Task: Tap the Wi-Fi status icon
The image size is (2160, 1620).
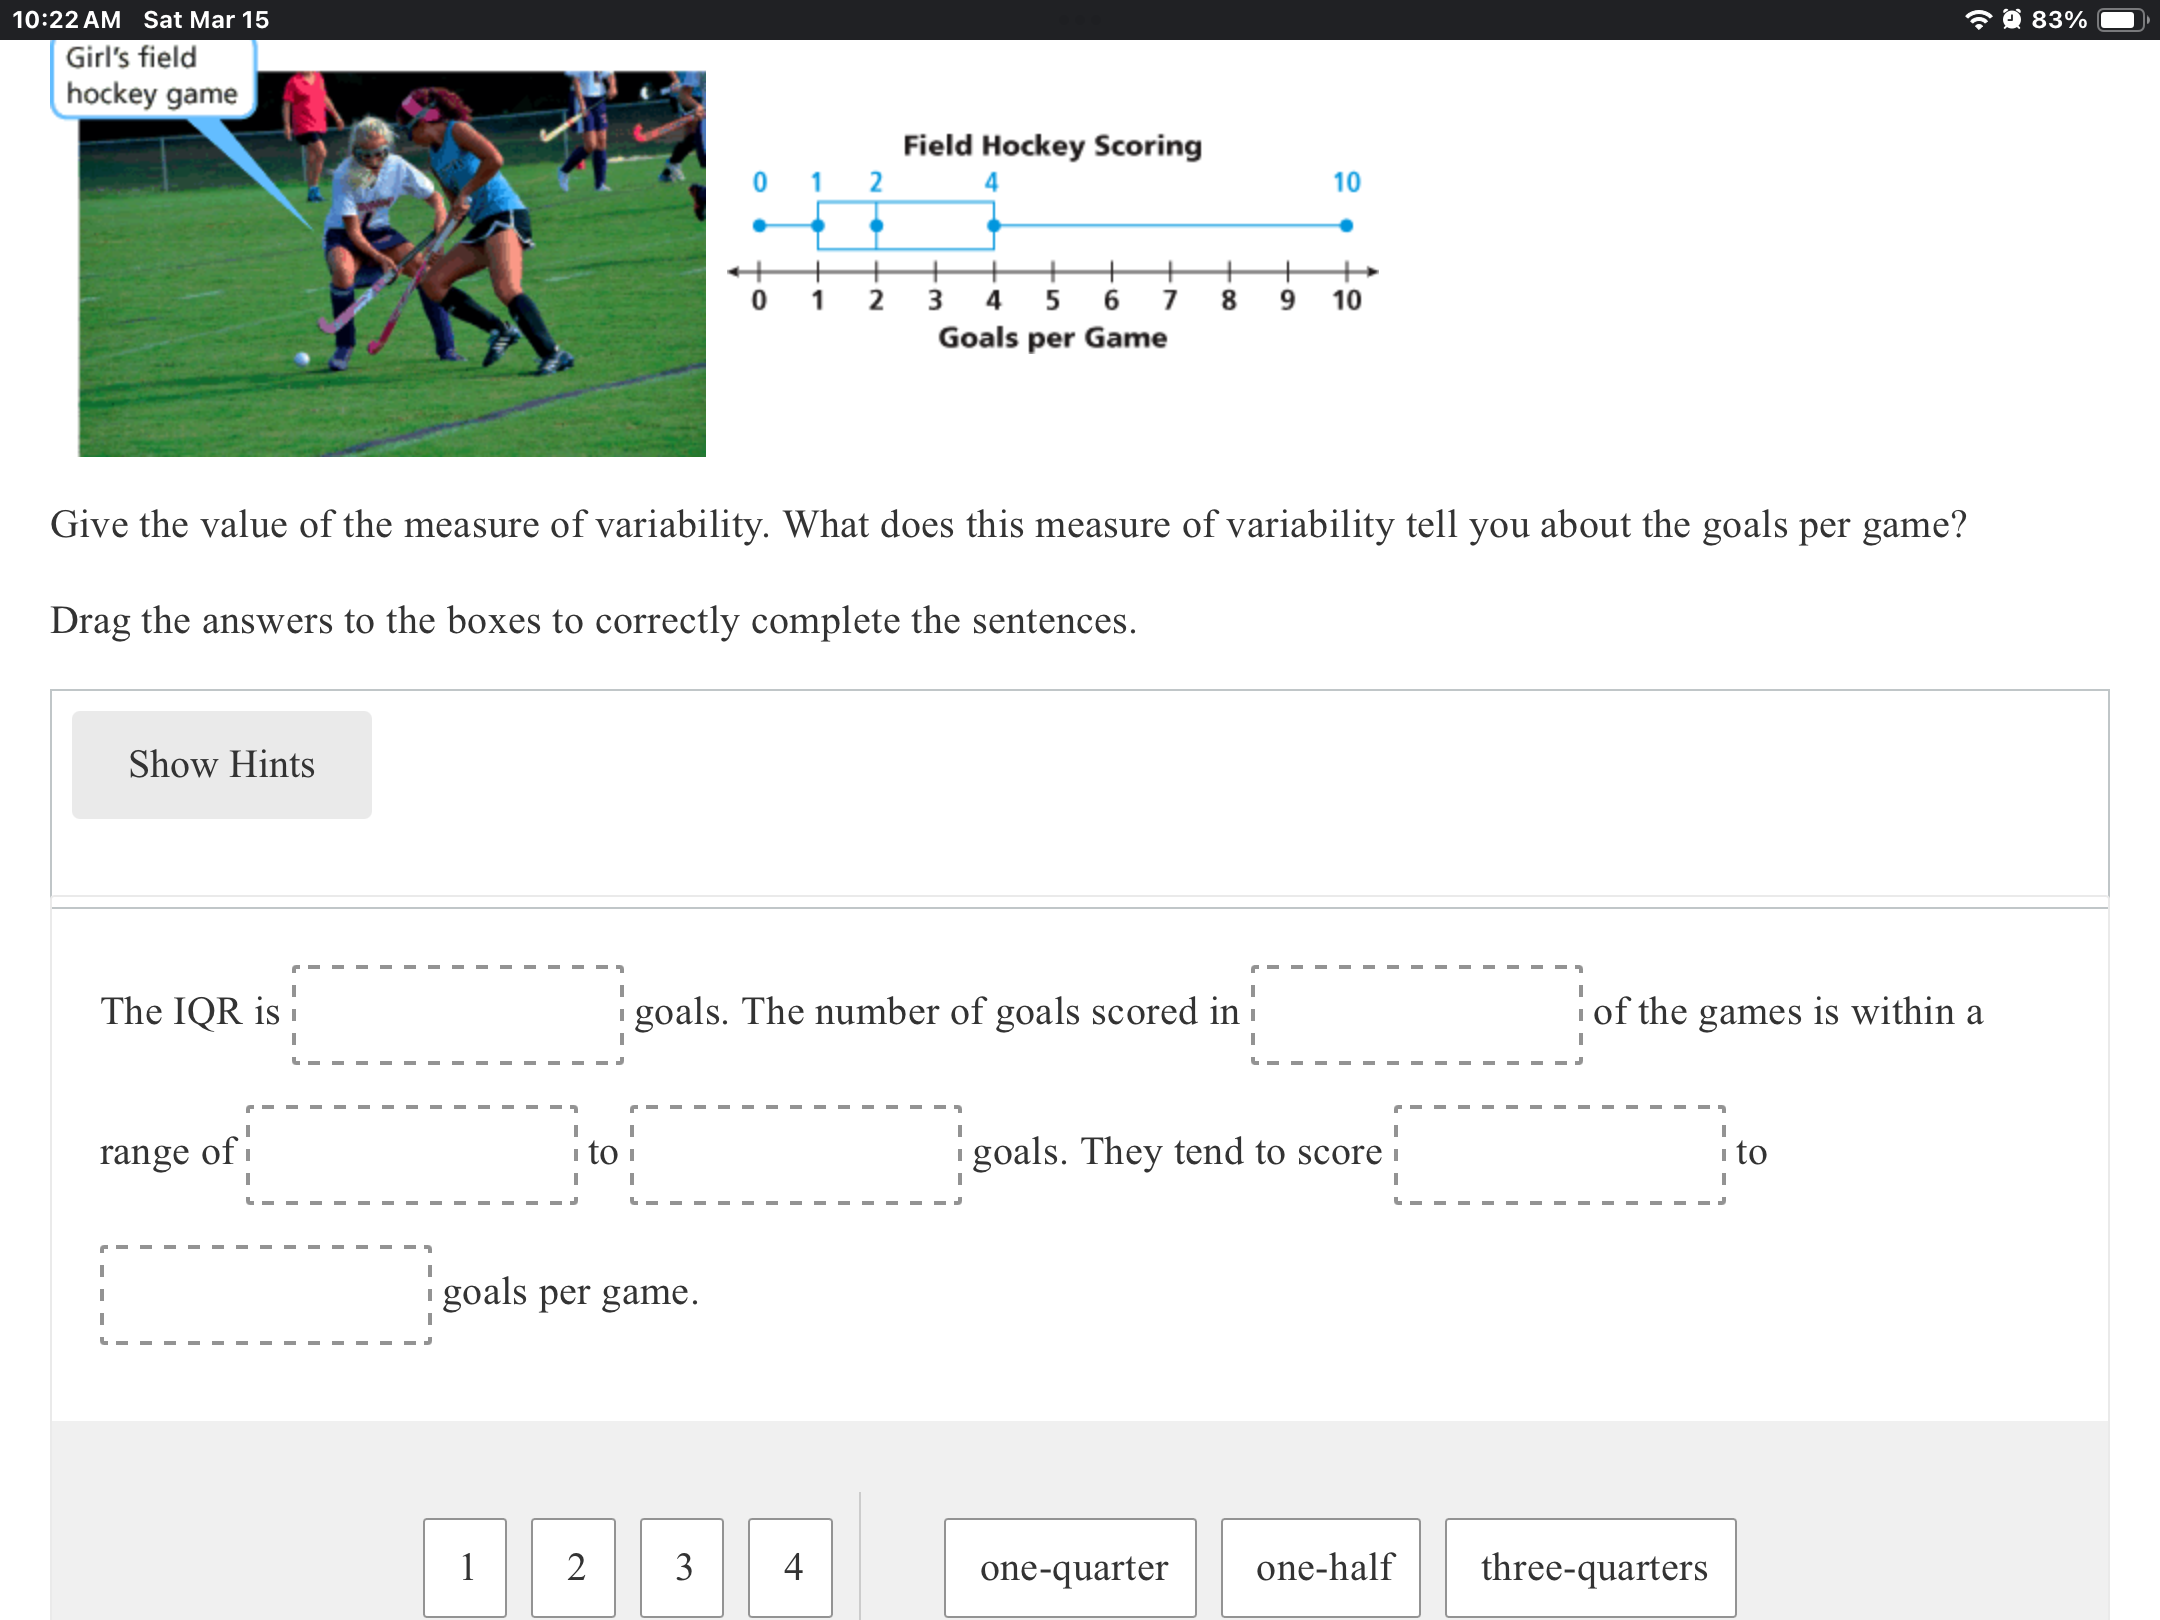Action: (x=1978, y=19)
